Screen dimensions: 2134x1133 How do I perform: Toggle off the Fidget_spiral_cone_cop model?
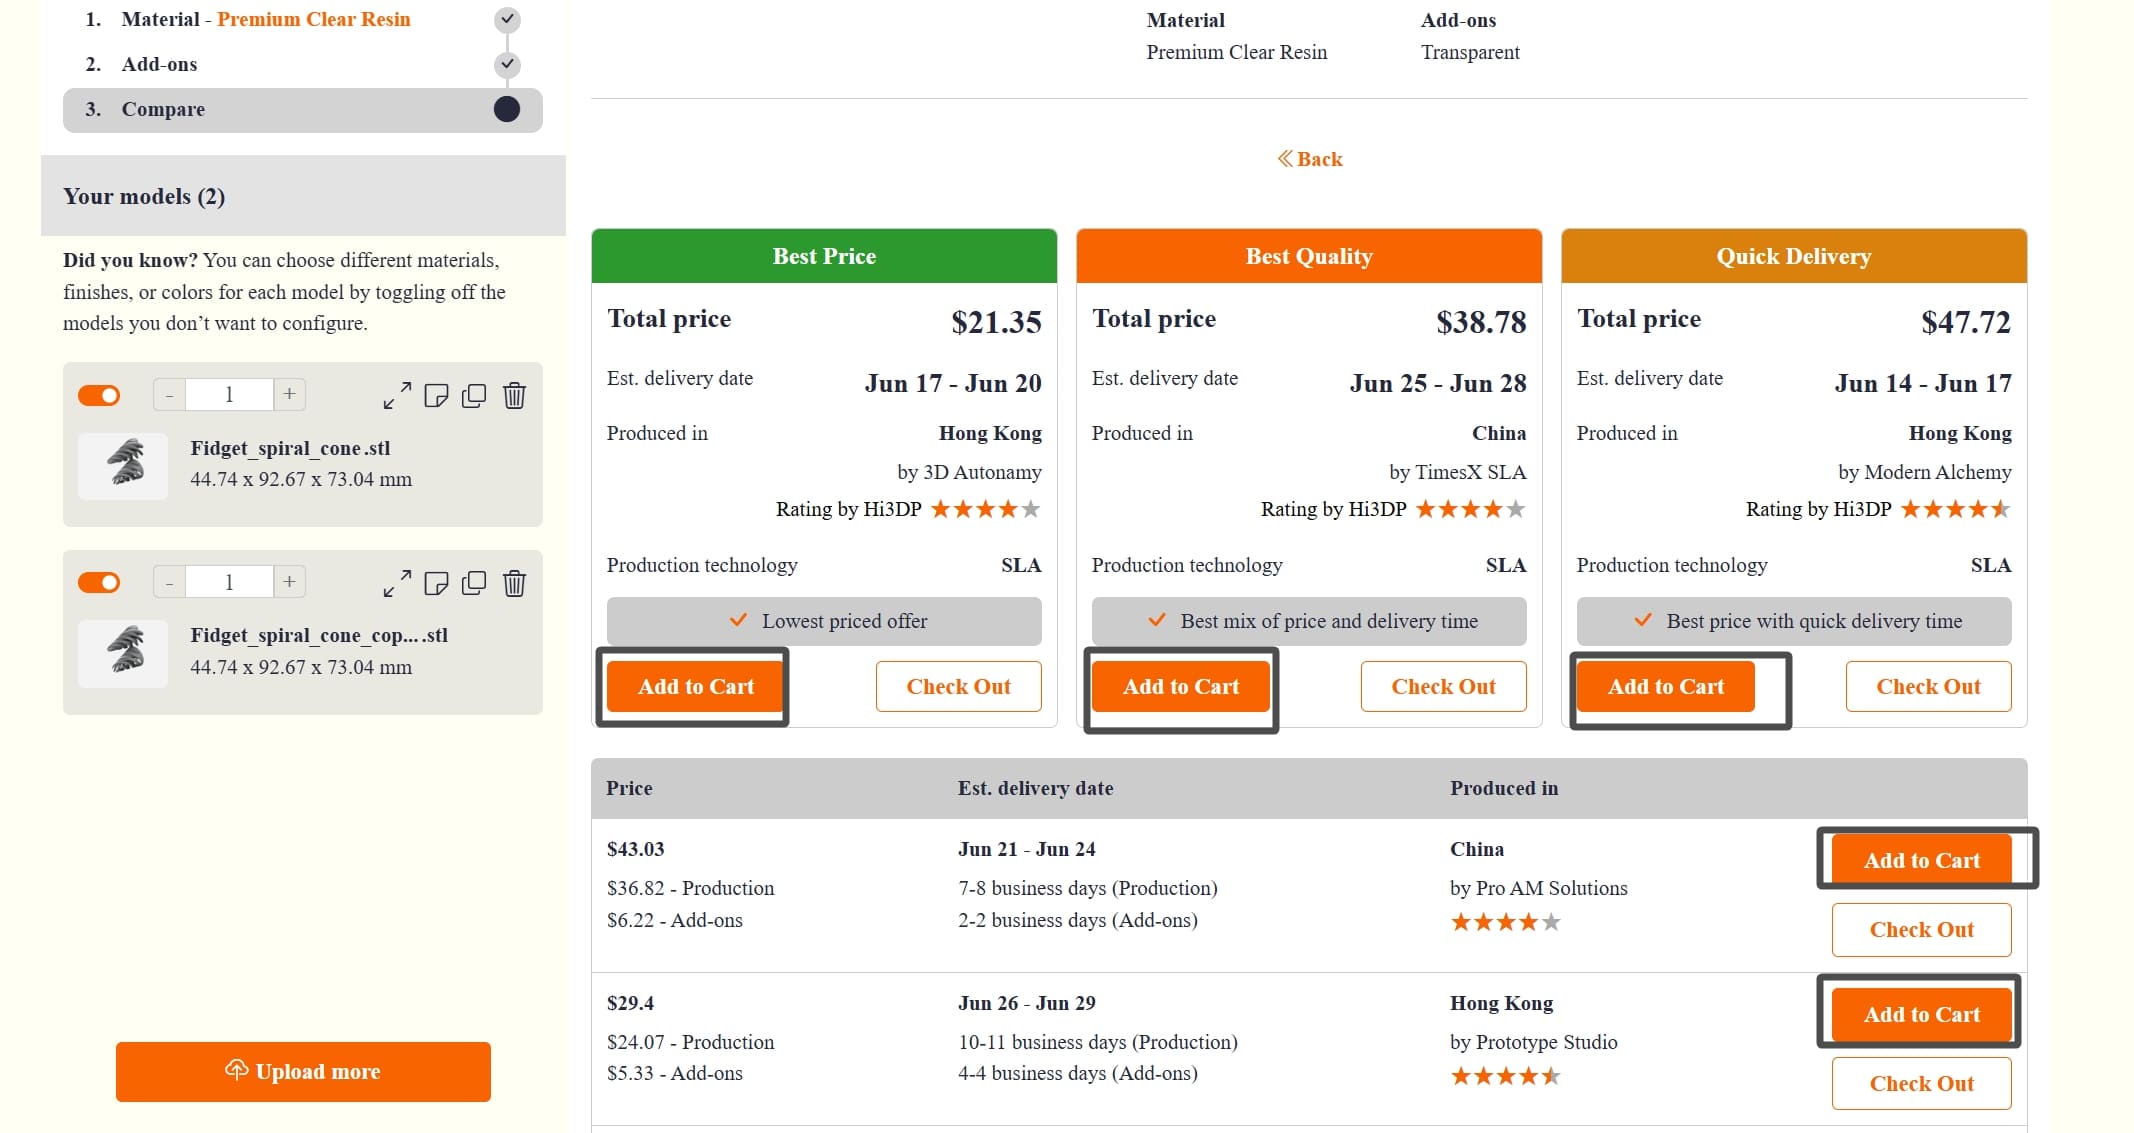[99, 582]
